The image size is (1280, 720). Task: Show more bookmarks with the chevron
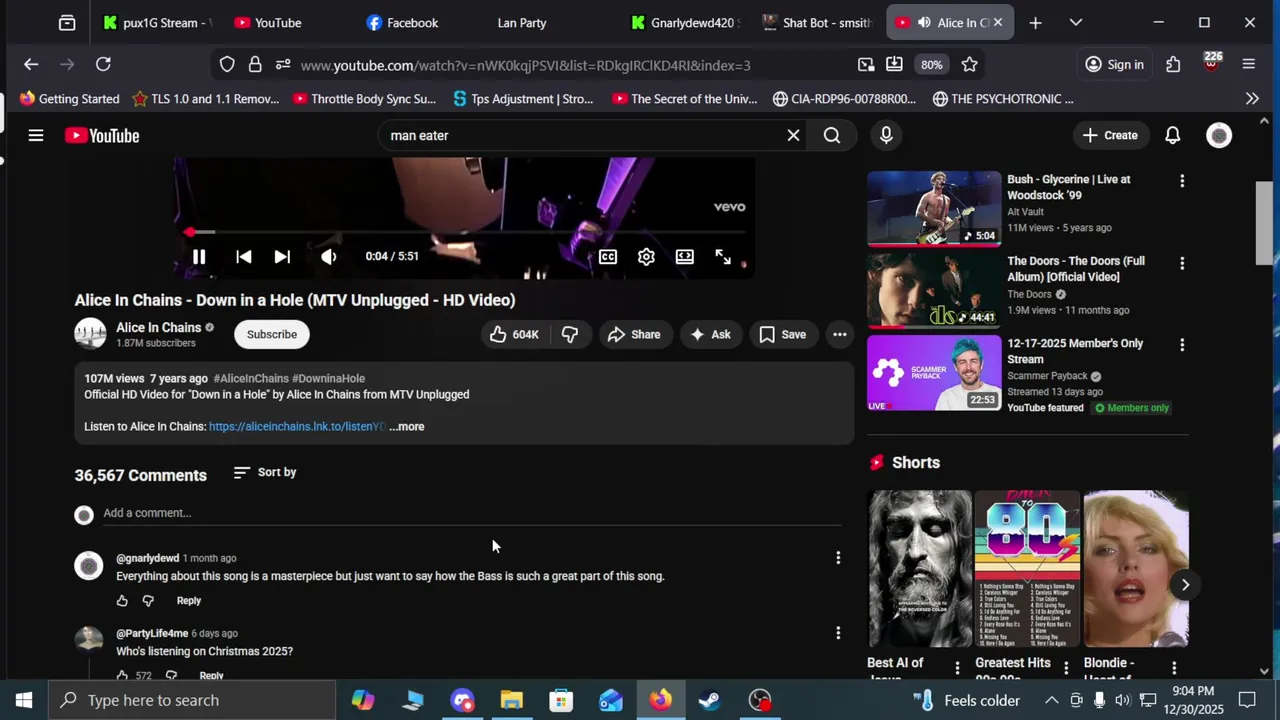click(1252, 99)
